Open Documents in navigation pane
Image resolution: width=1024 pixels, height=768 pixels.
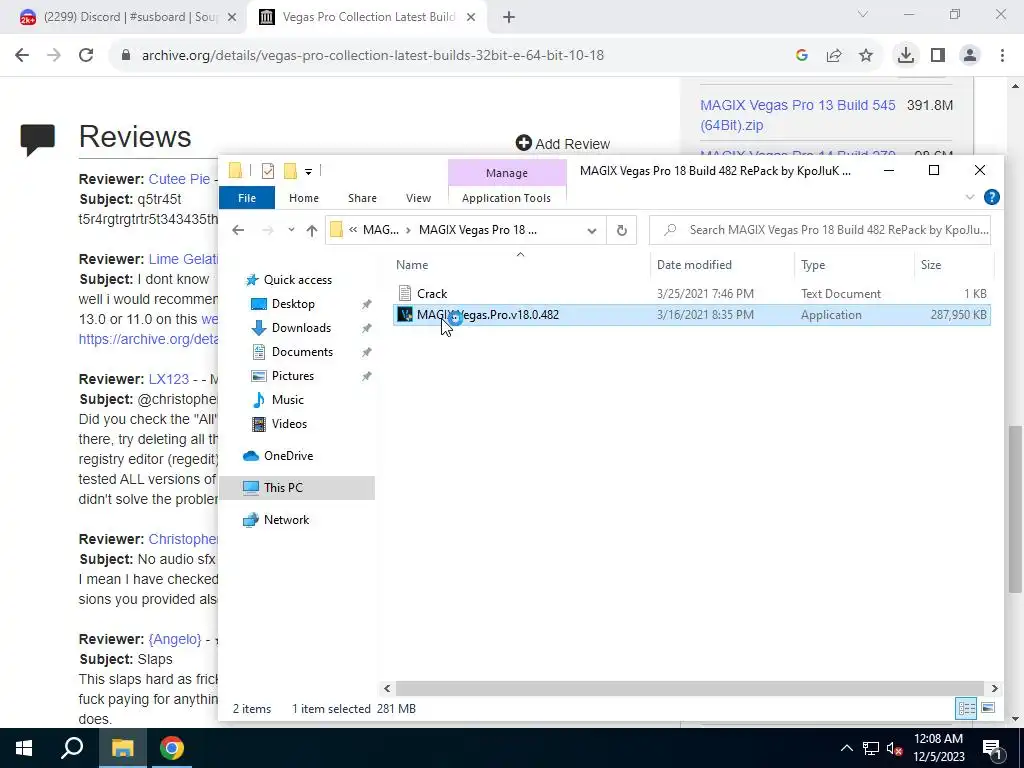click(302, 352)
